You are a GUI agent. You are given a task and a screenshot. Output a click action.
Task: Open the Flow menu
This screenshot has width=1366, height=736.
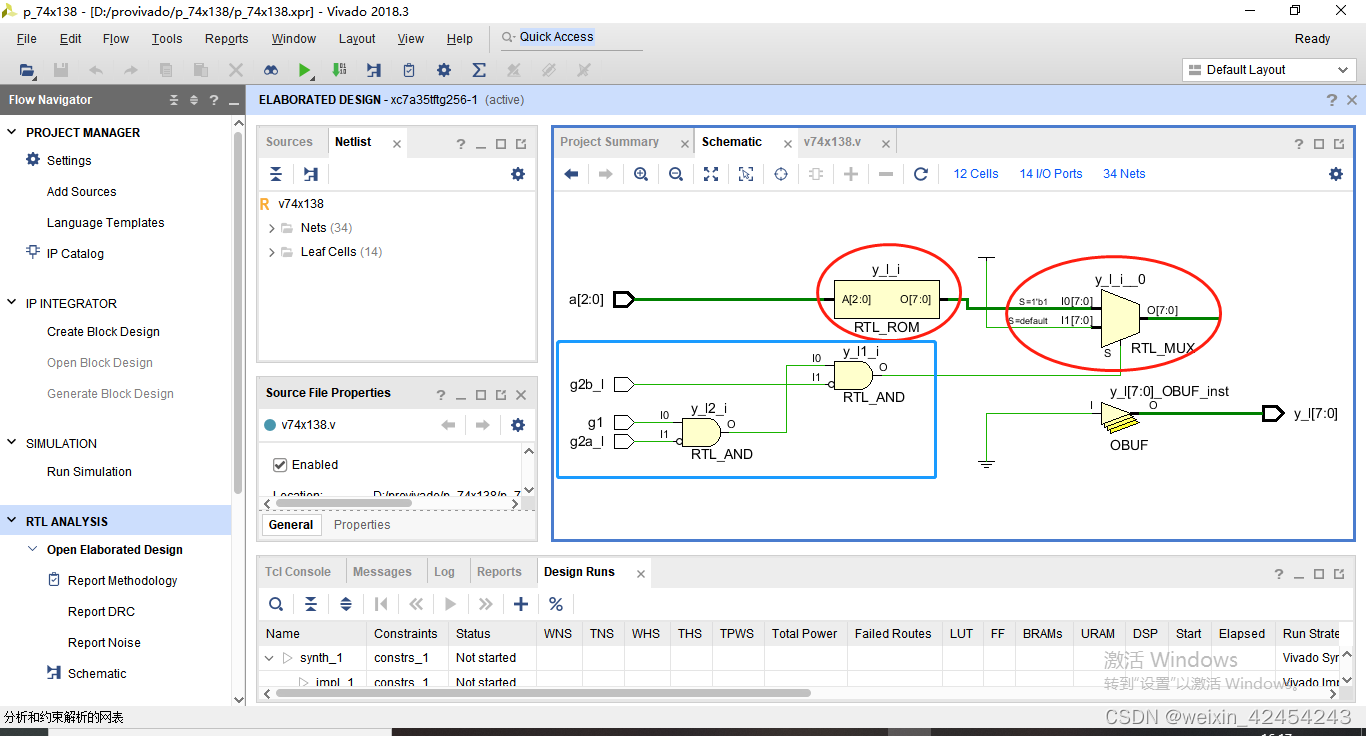(x=116, y=39)
